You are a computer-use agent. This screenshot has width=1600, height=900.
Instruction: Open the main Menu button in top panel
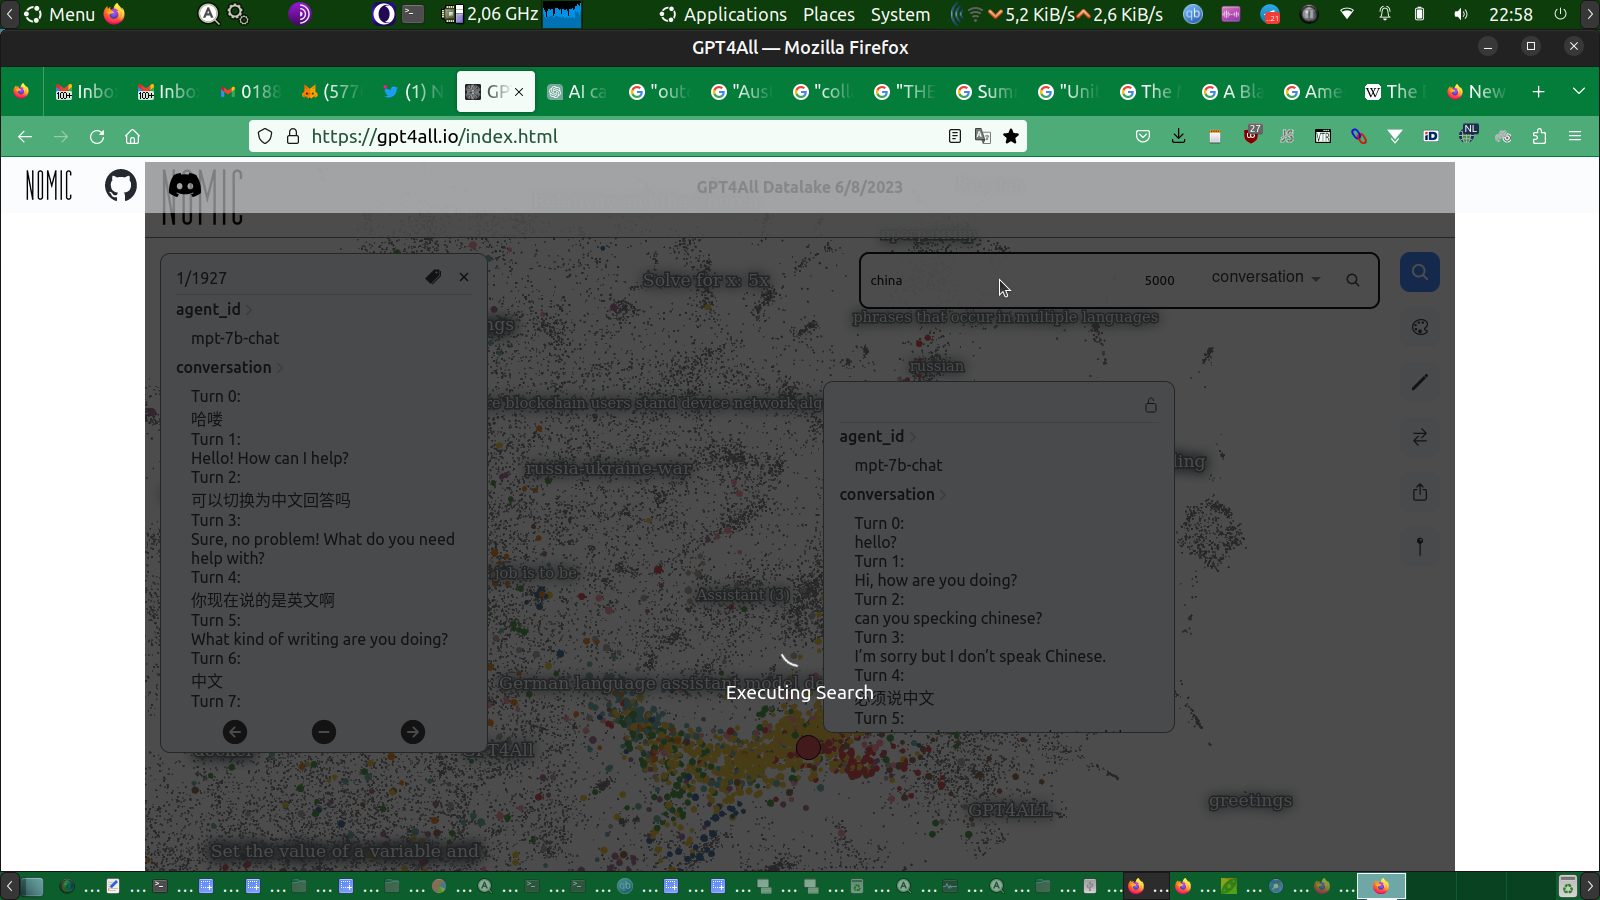click(x=60, y=14)
